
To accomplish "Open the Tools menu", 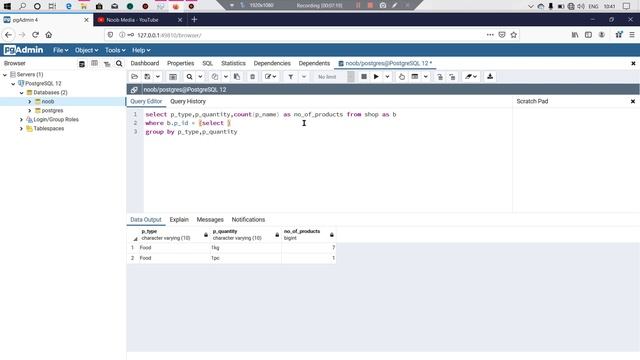I will [x=115, y=50].
